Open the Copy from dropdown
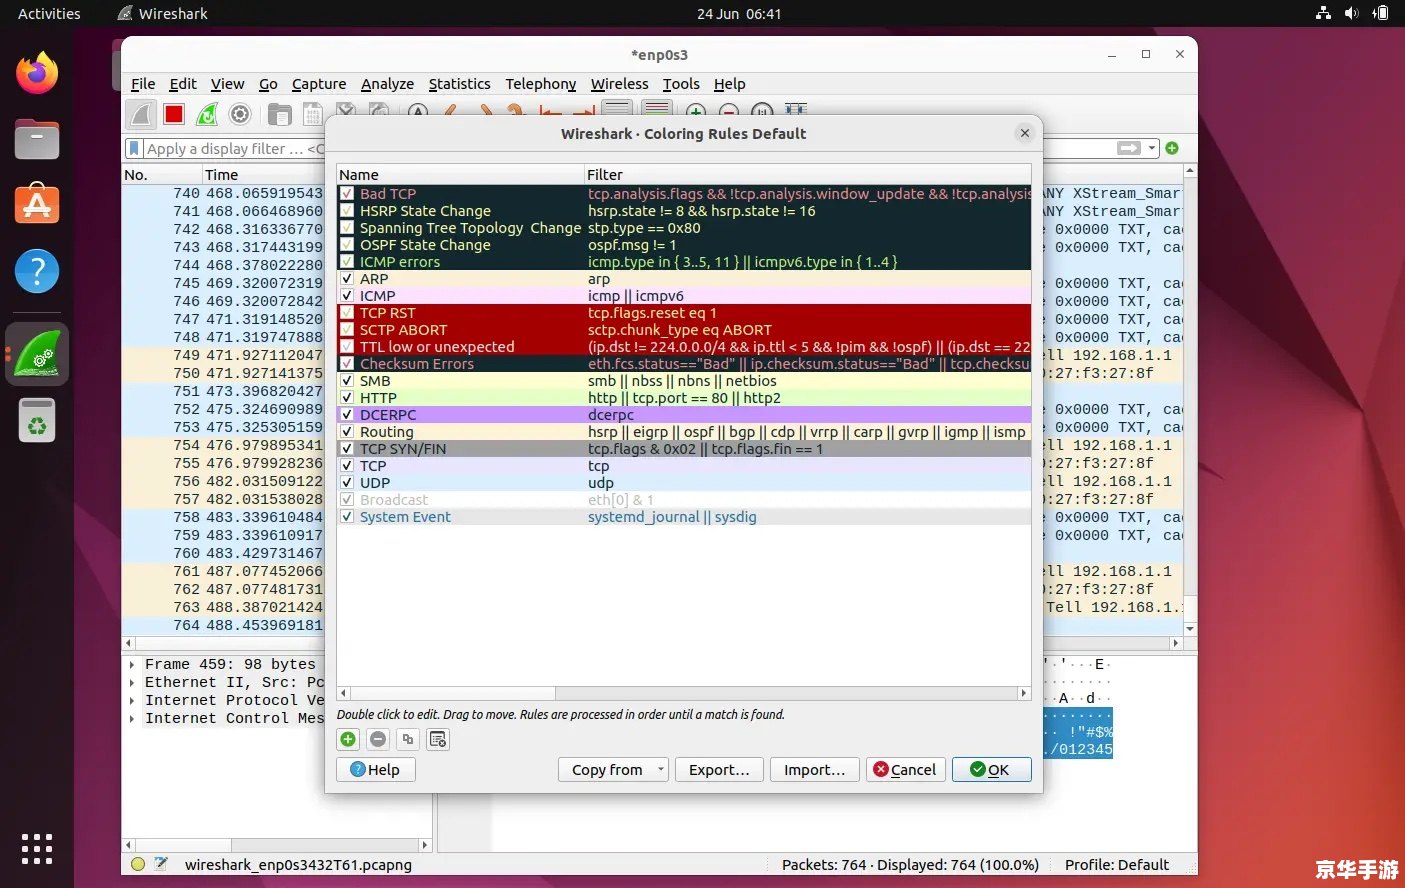 click(612, 769)
